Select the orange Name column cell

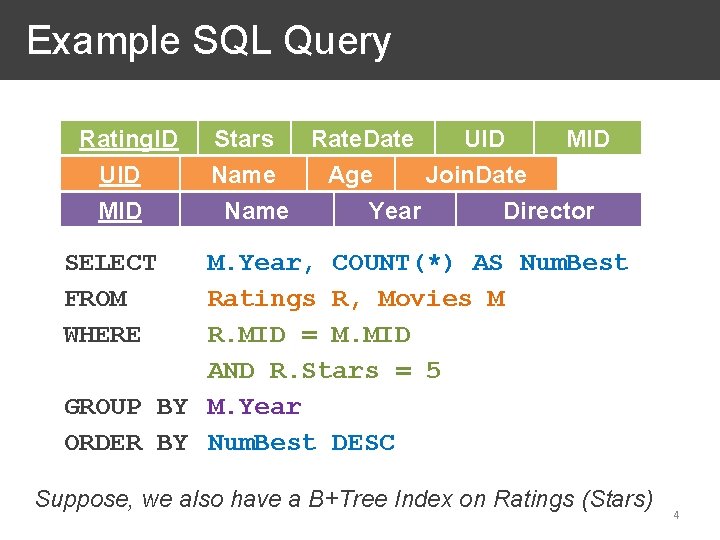pyautogui.click(x=243, y=174)
